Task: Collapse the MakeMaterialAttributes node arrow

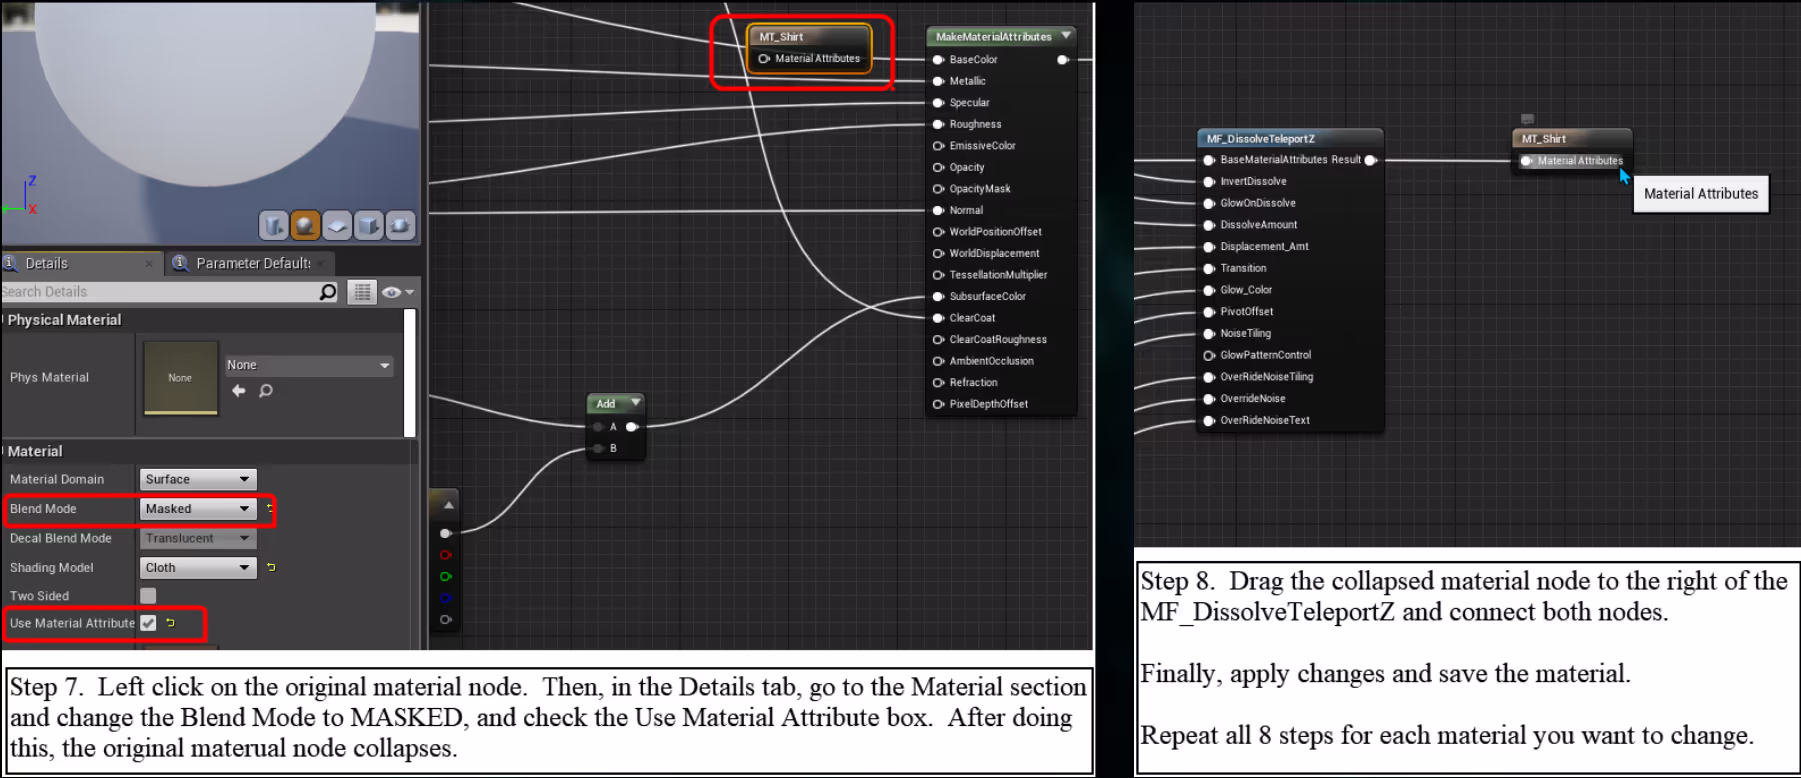Action: pos(1066,36)
